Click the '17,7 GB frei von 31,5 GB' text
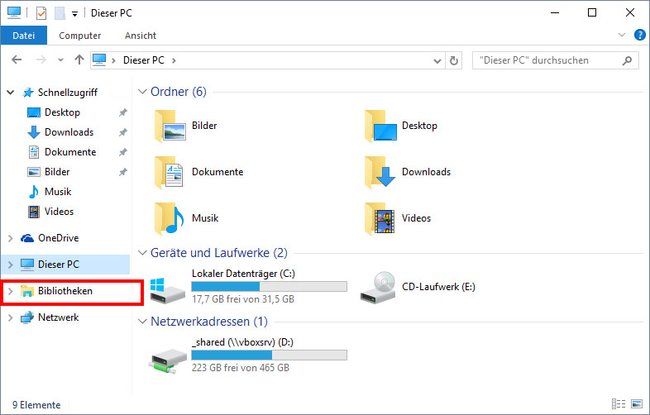This screenshot has width=650, height=415. (x=243, y=299)
